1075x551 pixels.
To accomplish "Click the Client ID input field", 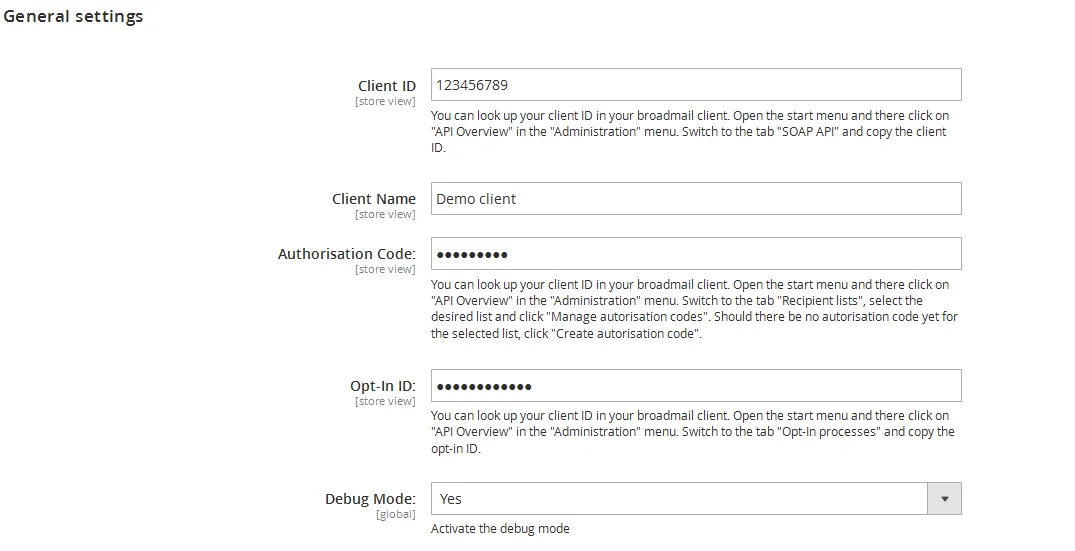I will pos(696,85).
